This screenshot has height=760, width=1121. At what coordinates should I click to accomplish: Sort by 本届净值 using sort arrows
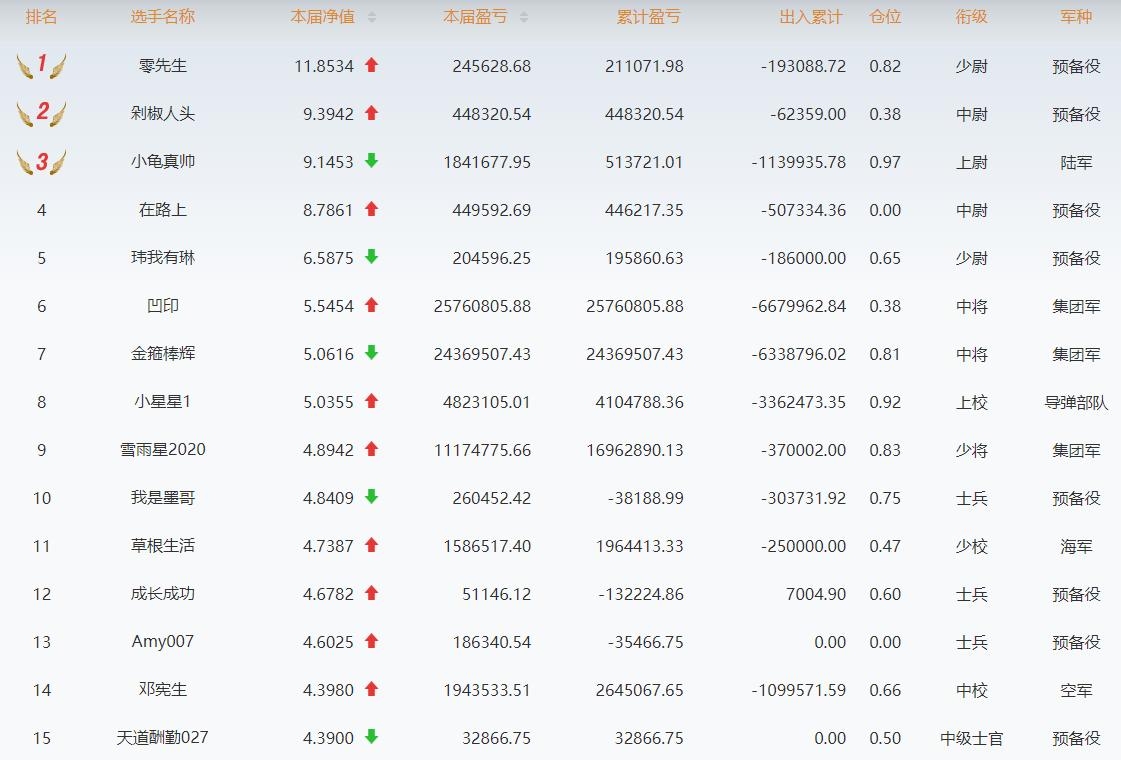372,17
